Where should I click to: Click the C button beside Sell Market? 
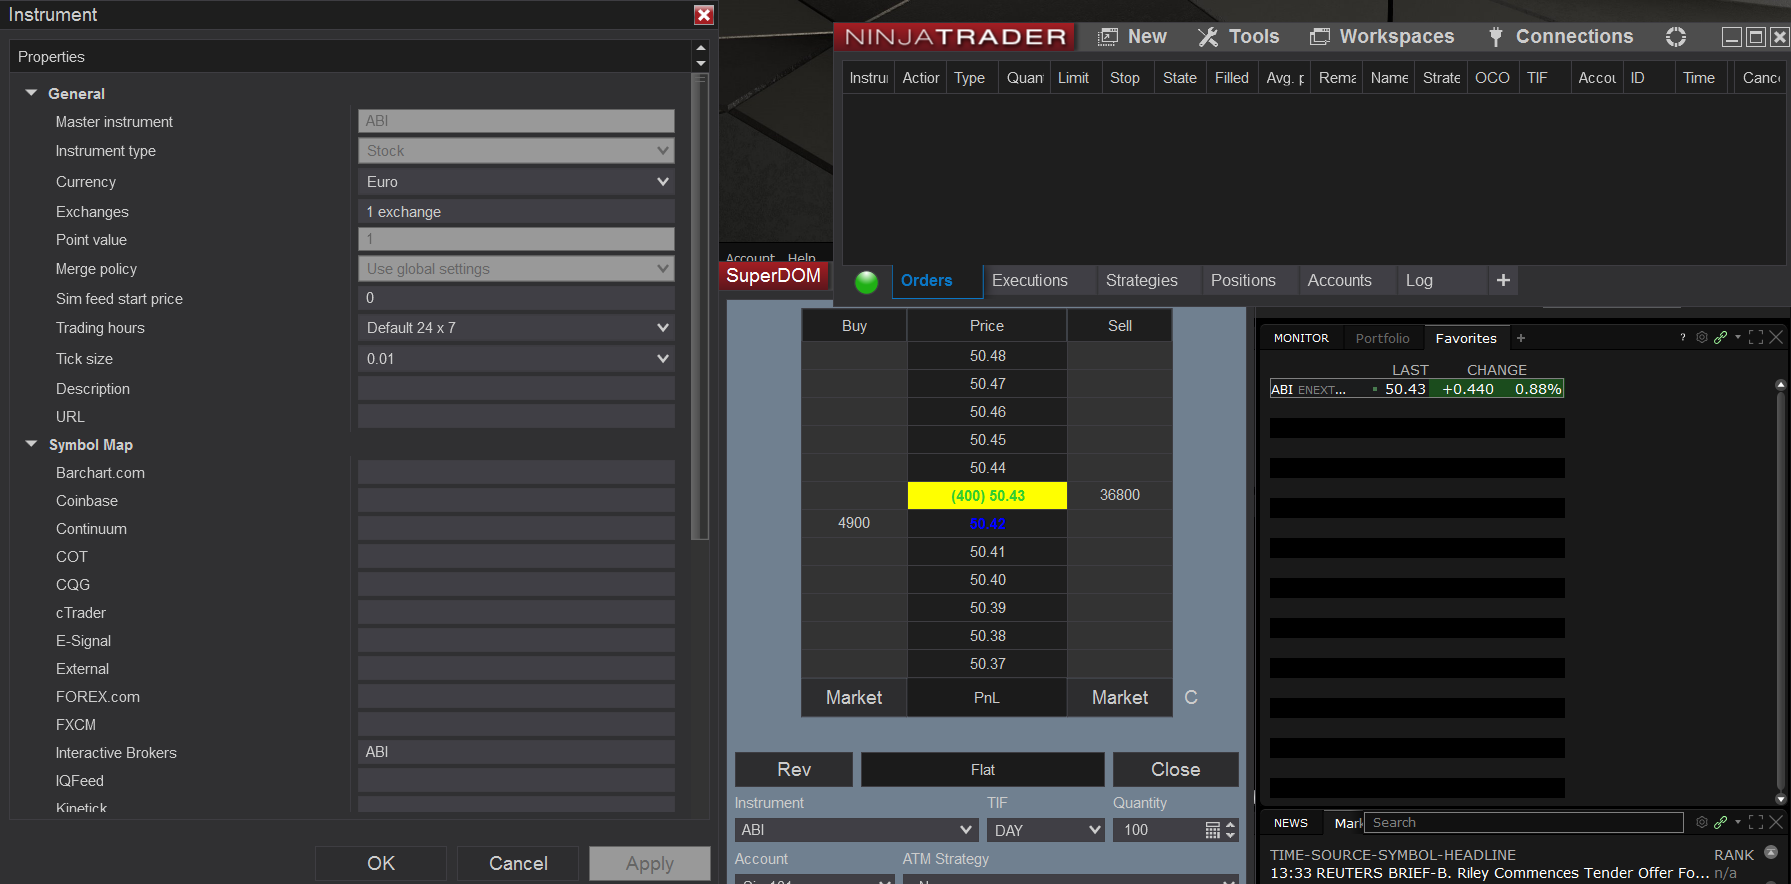[x=1191, y=698]
